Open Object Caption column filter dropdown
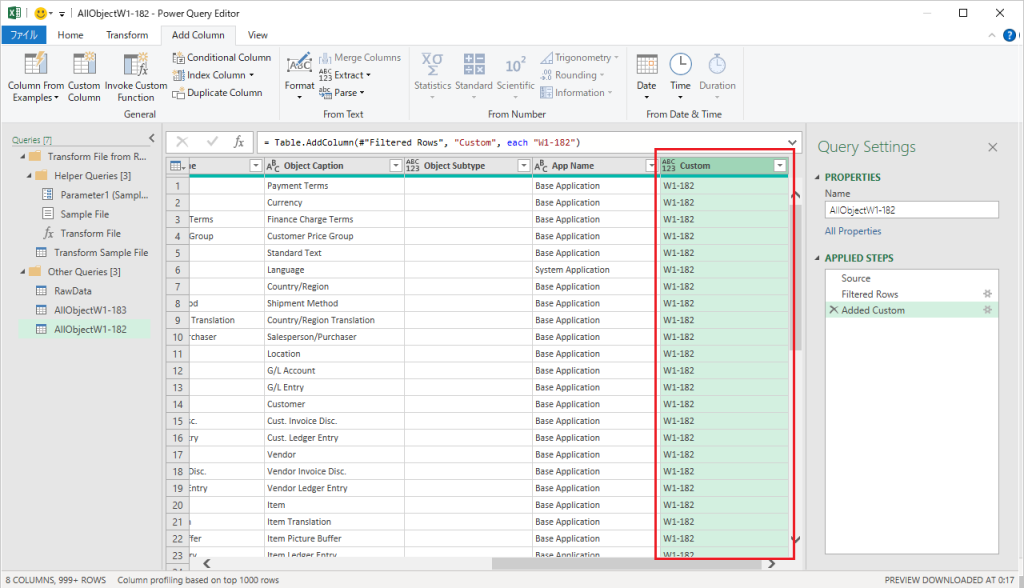The image size is (1024, 588). point(395,166)
